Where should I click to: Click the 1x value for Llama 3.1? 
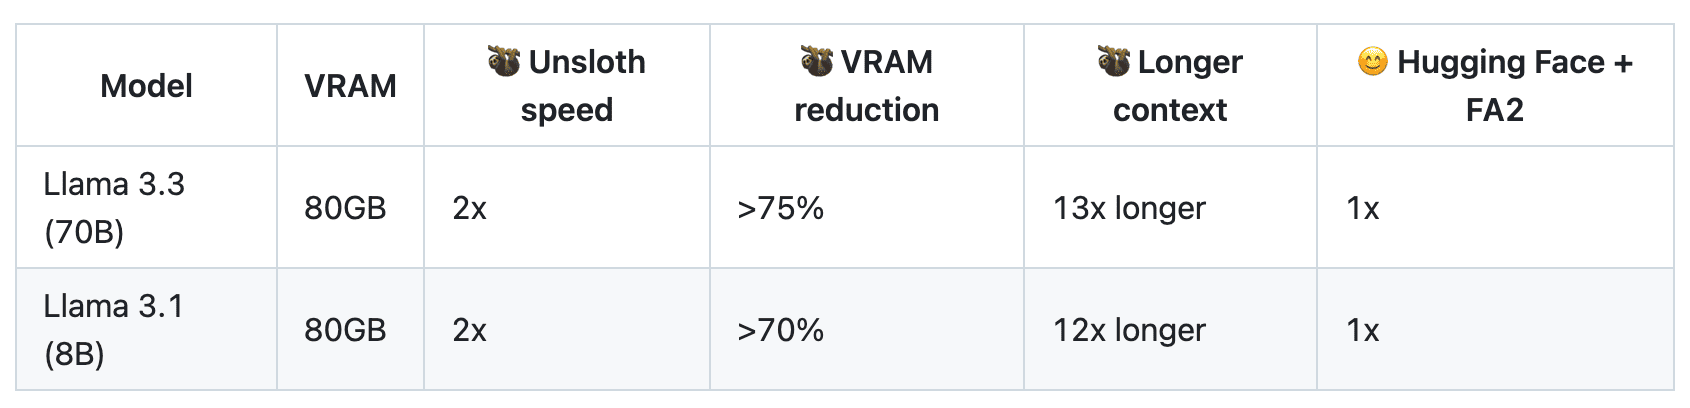pyautogui.click(x=1362, y=330)
